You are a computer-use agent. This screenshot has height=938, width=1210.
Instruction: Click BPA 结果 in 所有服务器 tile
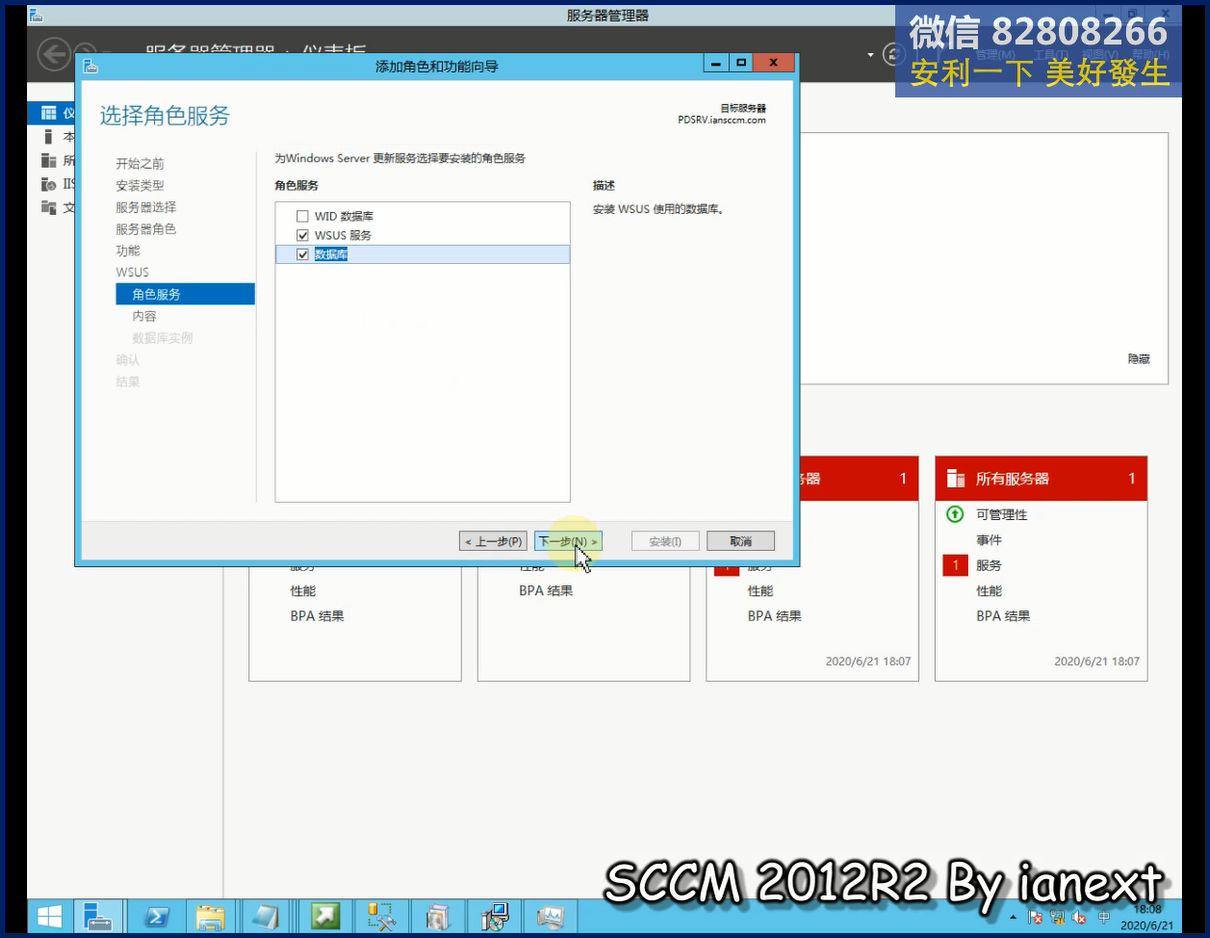pos(1003,616)
